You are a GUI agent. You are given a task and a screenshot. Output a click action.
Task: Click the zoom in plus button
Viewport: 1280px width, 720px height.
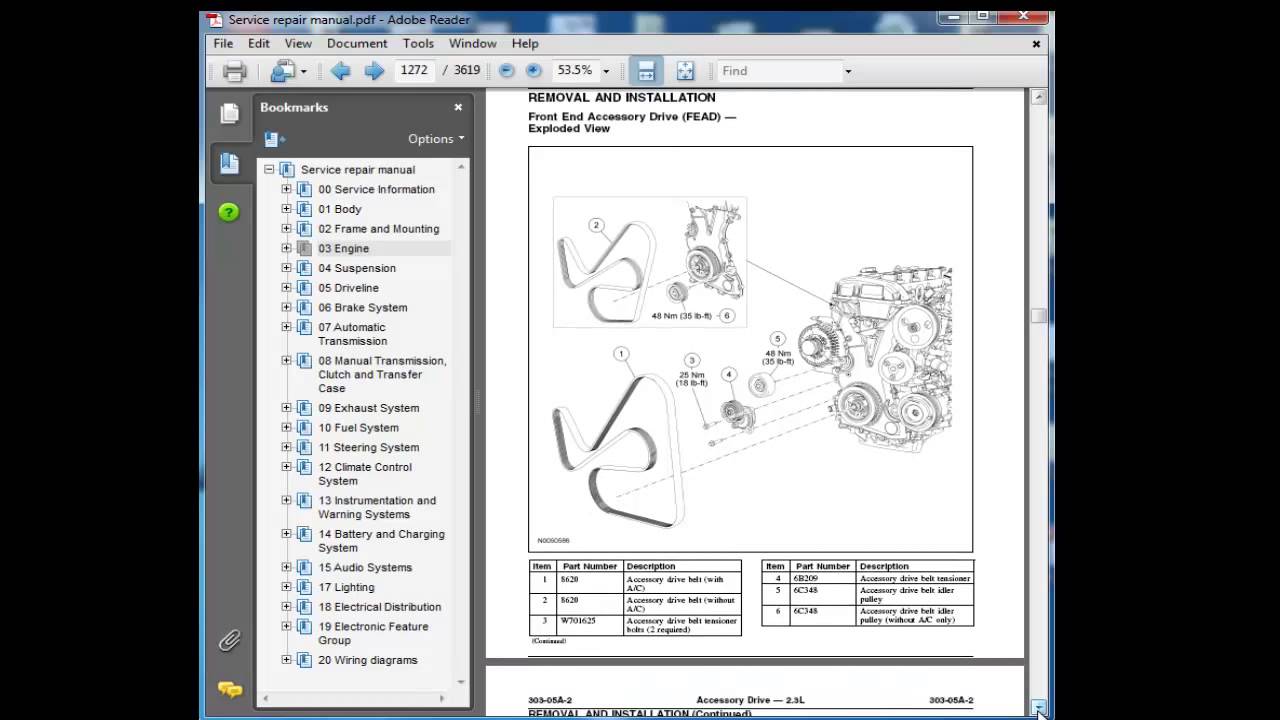coord(533,71)
